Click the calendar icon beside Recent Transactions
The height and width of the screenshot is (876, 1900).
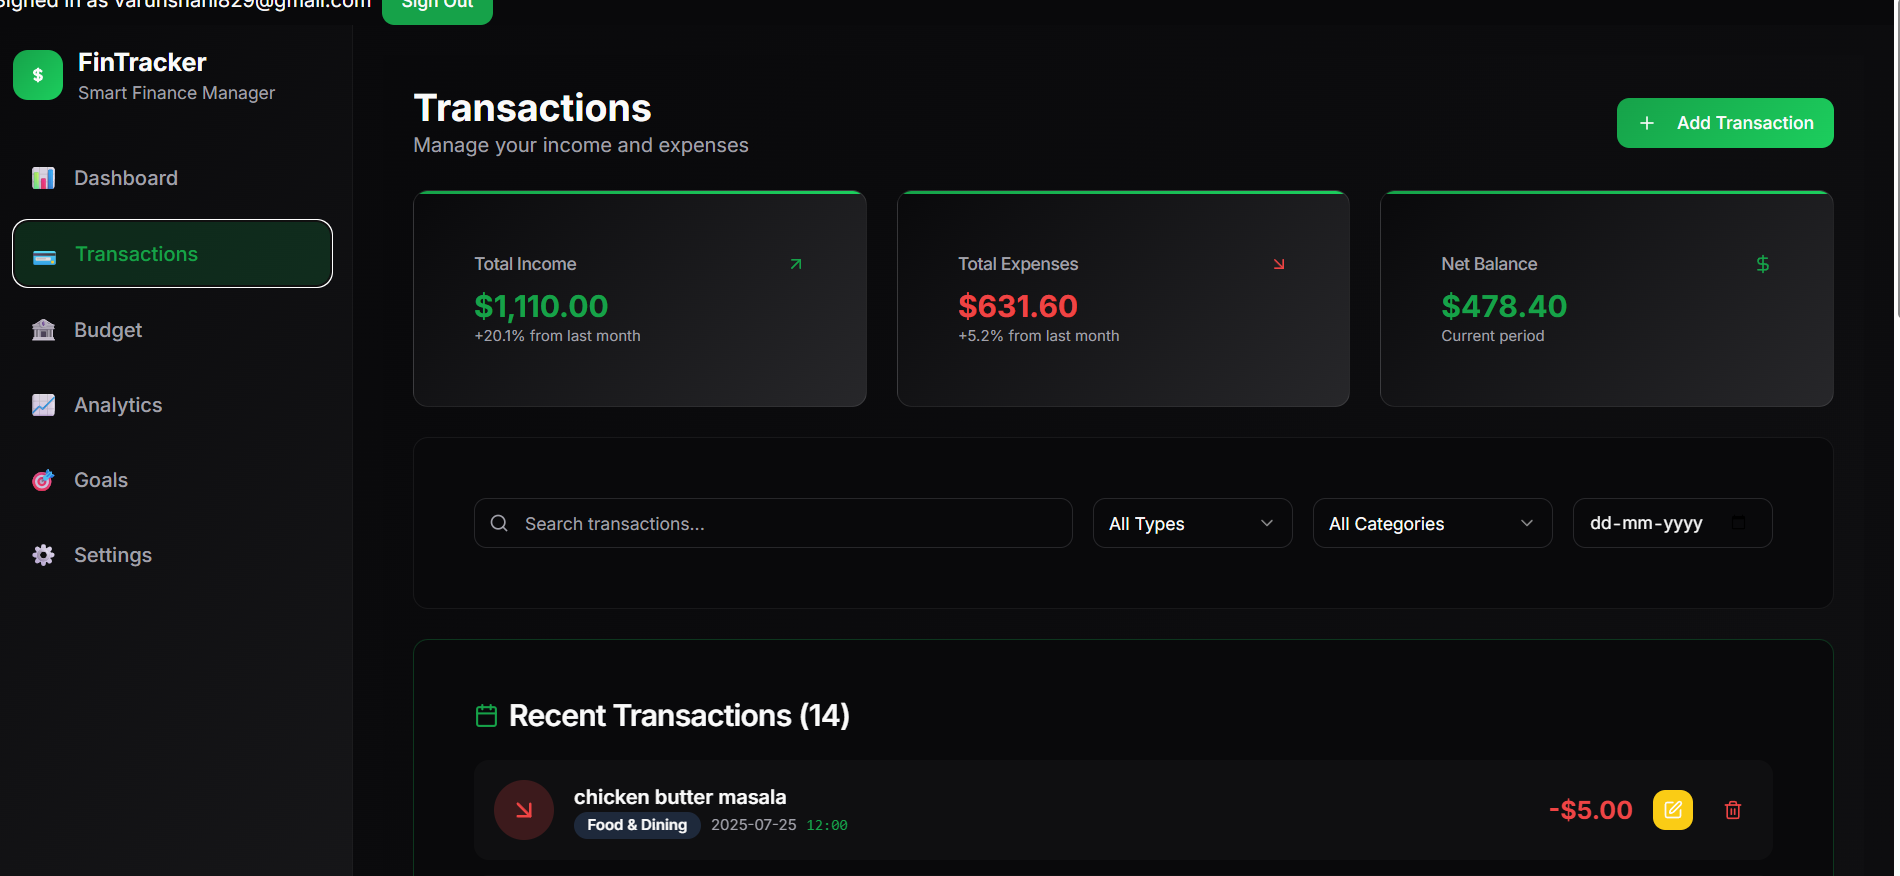coord(487,715)
